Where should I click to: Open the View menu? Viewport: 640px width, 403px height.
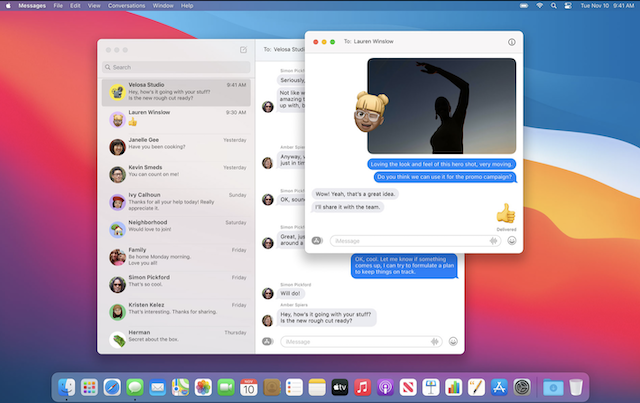(x=93, y=5)
